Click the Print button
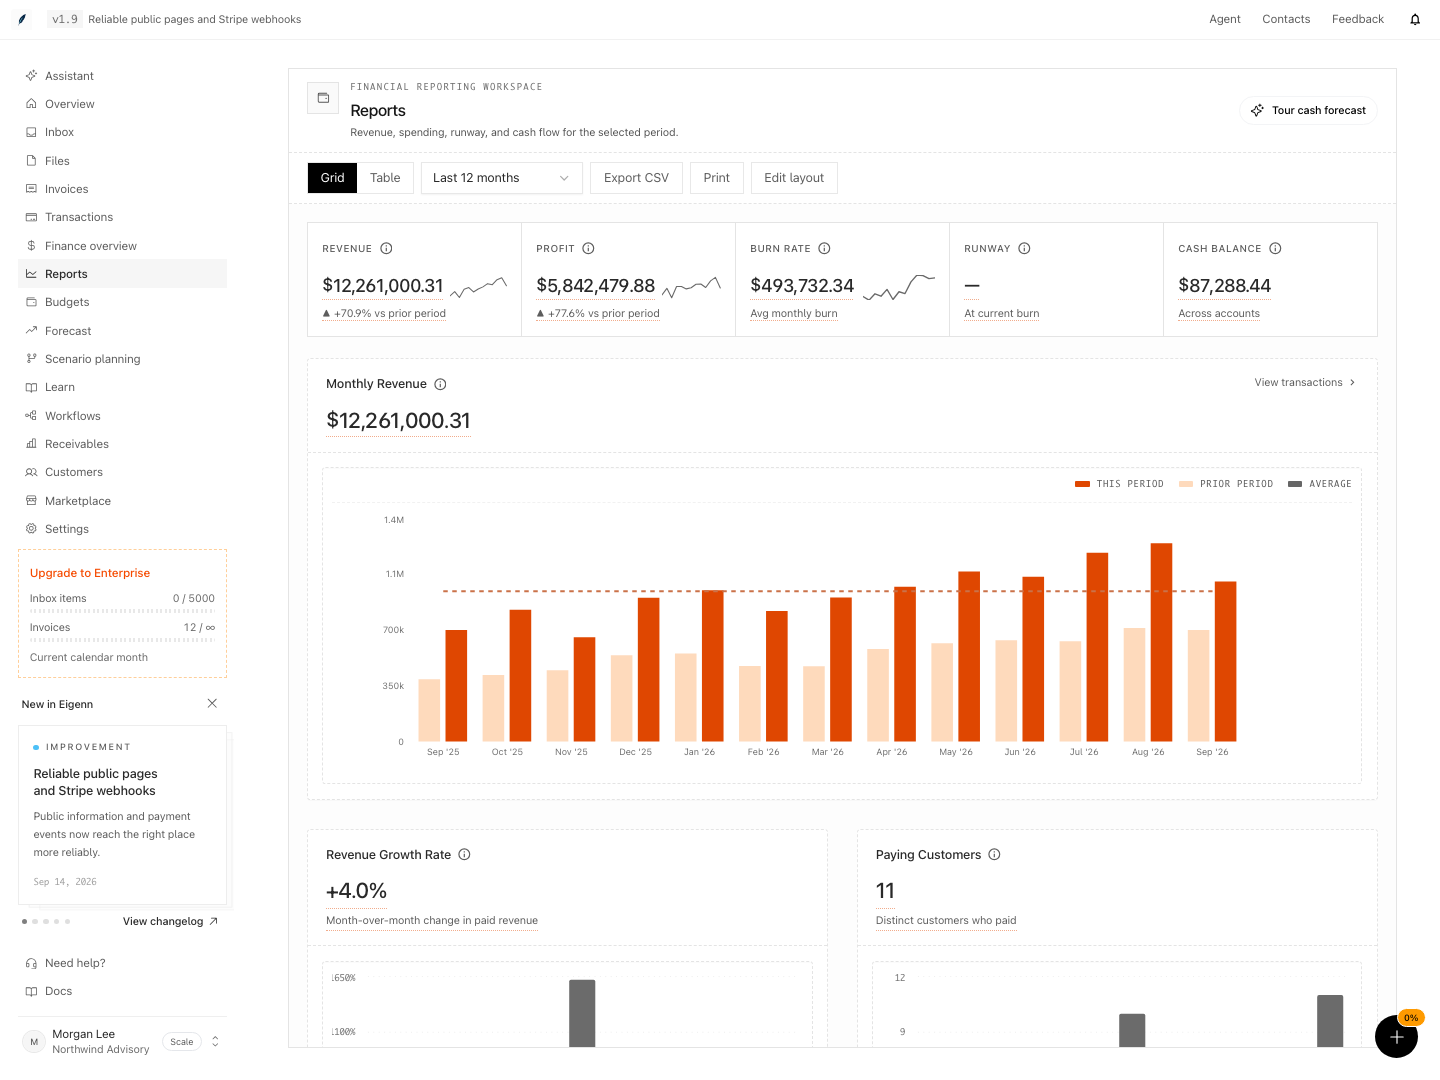Screen dimensions: 1440x1080 (x=717, y=178)
